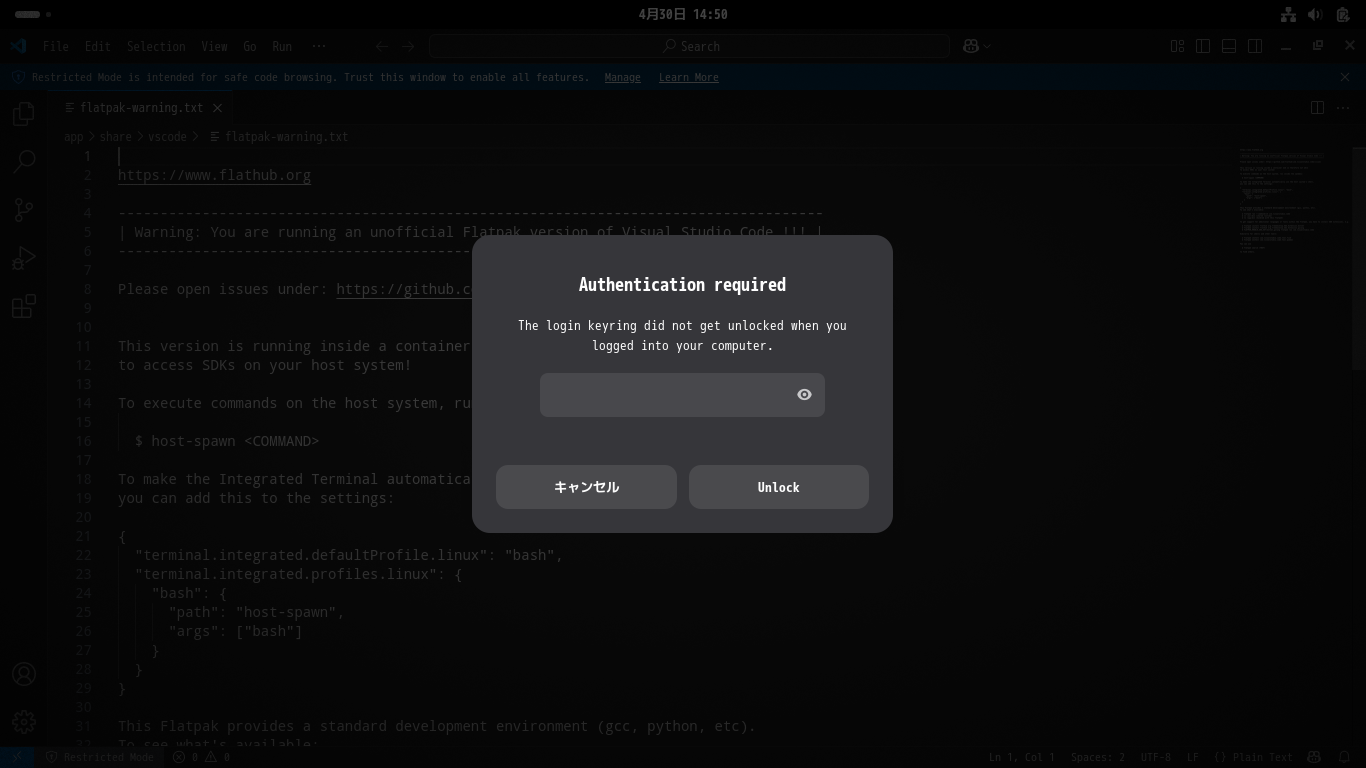
Task: Open the volume icon in top bar
Action: [x=1315, y=15]
